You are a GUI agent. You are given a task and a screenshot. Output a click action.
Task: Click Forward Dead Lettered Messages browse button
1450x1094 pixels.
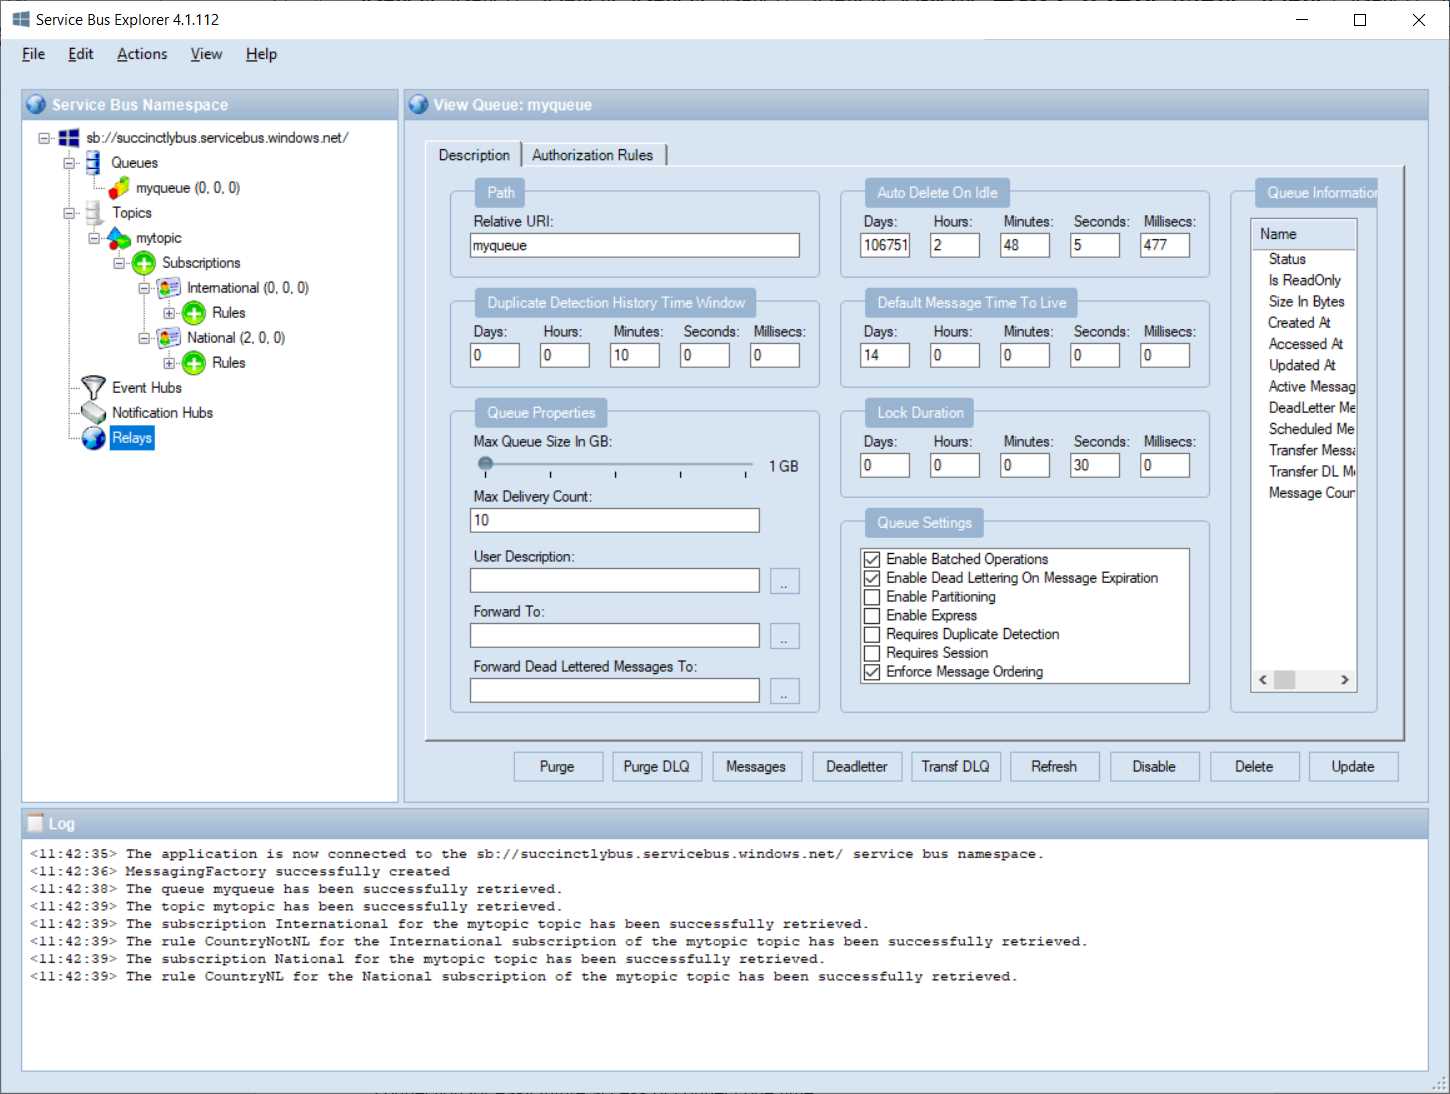(785, 691)
